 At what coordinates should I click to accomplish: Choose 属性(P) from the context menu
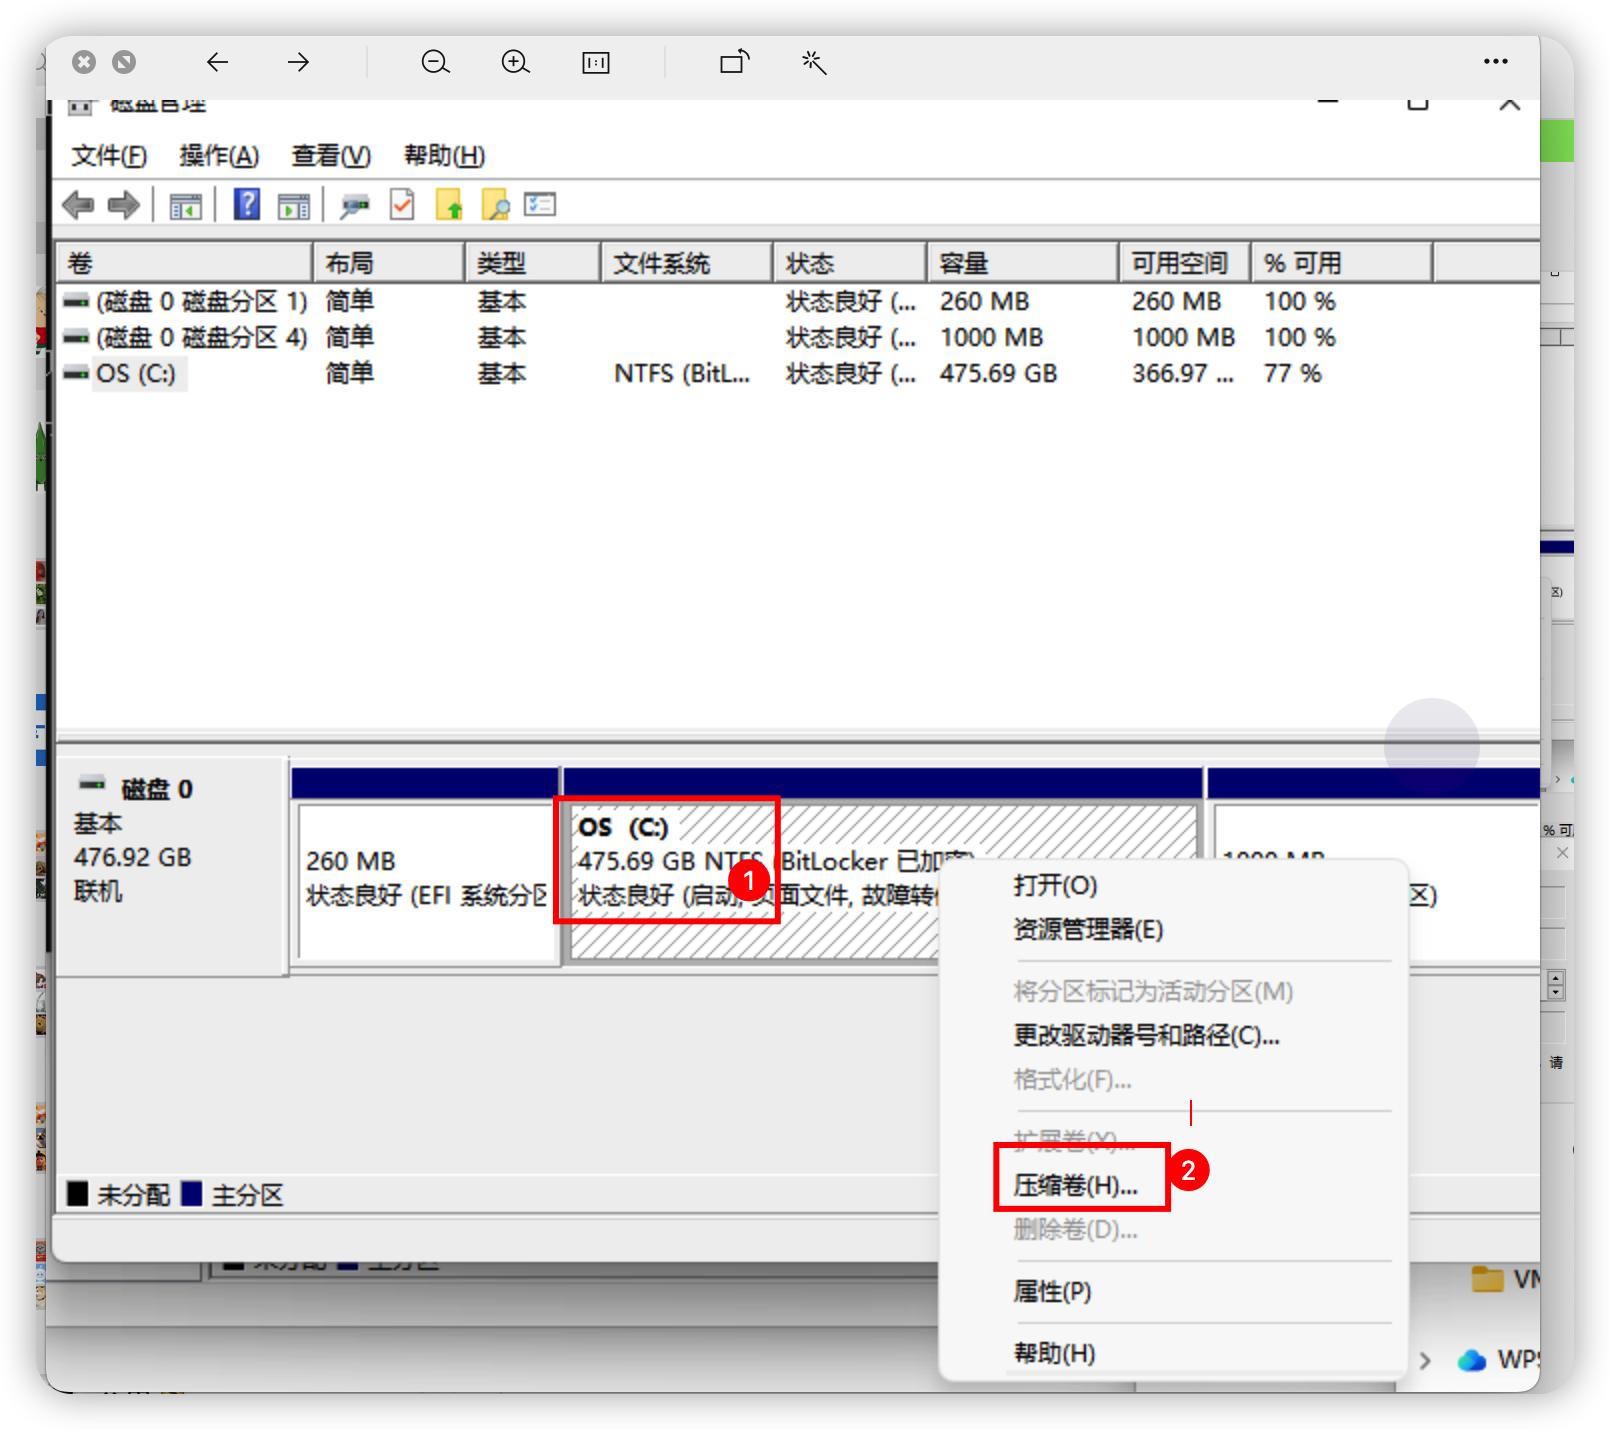1052,1291
